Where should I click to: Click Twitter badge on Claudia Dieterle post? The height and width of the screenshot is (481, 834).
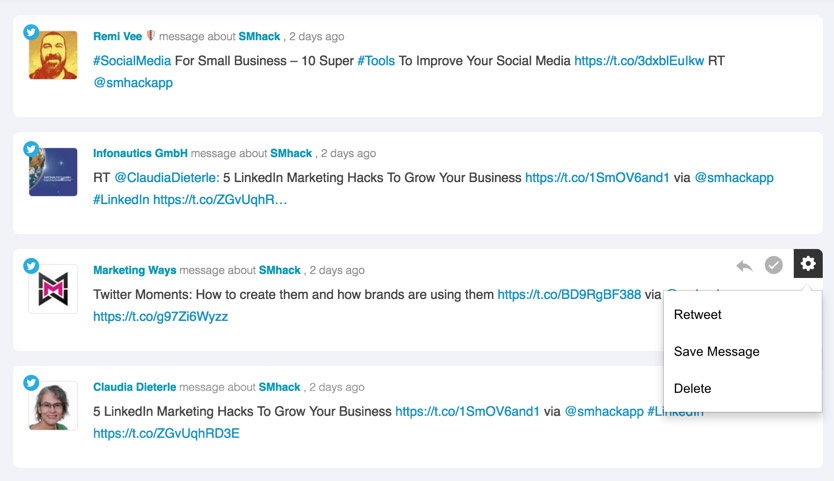pos(31,383)
